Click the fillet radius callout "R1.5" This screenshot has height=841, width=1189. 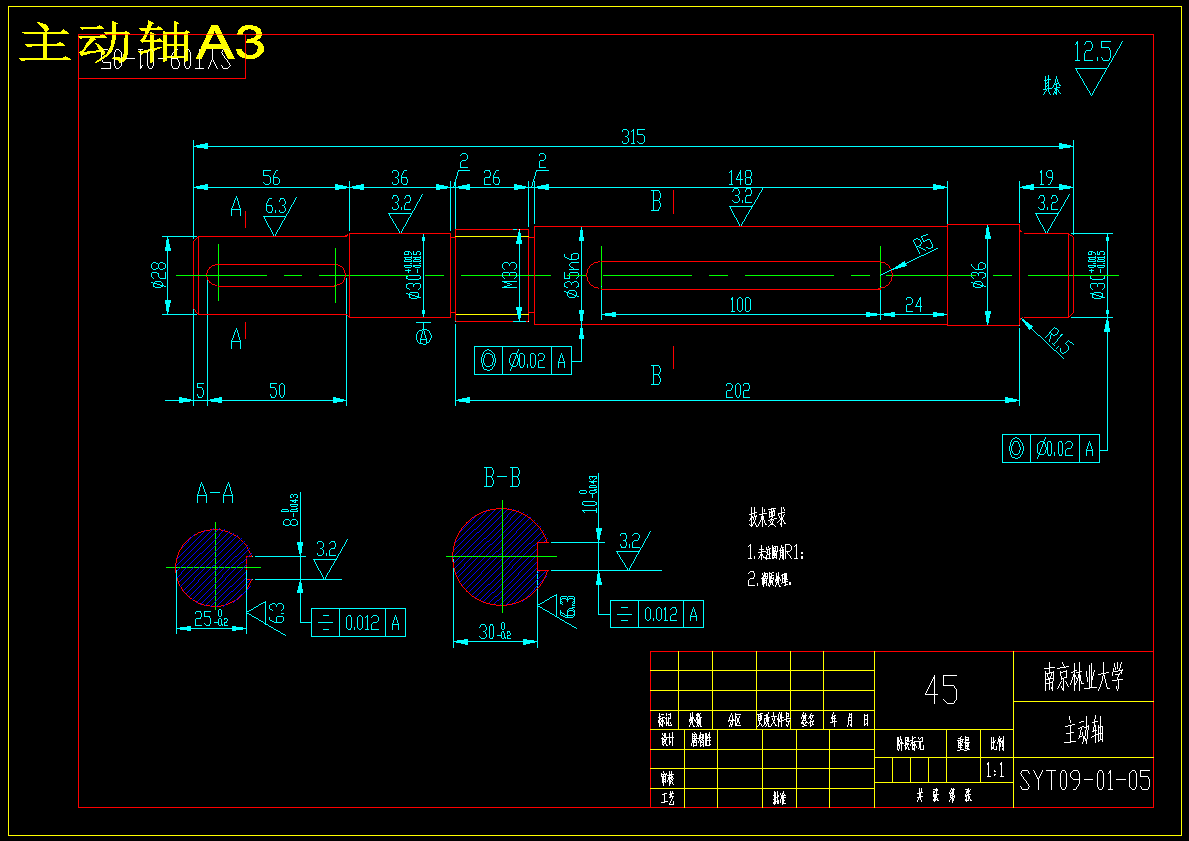pos(1059,342)
